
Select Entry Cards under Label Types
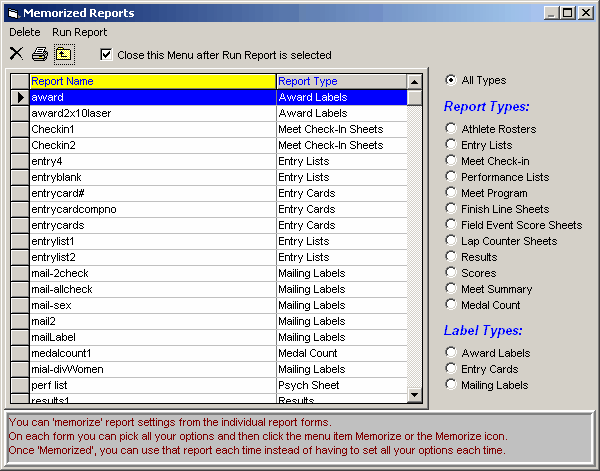tap(451, 368)
